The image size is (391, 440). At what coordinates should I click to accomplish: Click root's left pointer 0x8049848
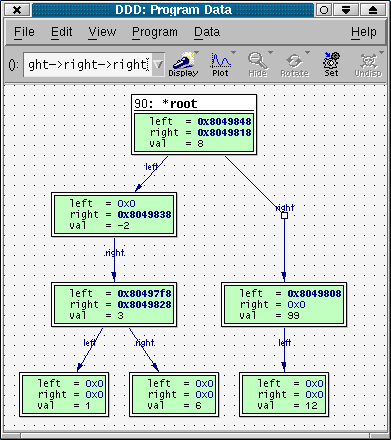click(224, 122)
